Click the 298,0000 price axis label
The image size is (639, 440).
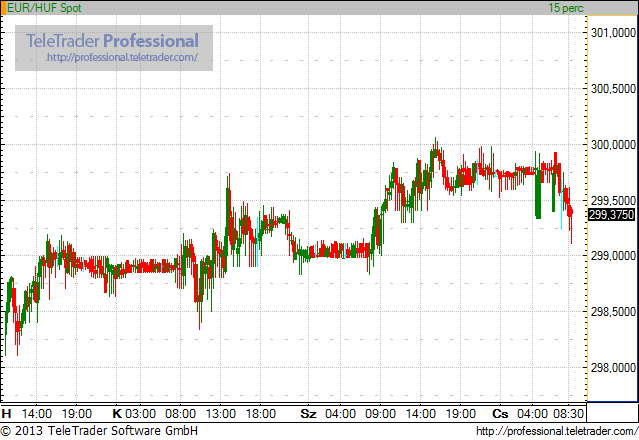(x=613, y=367)
